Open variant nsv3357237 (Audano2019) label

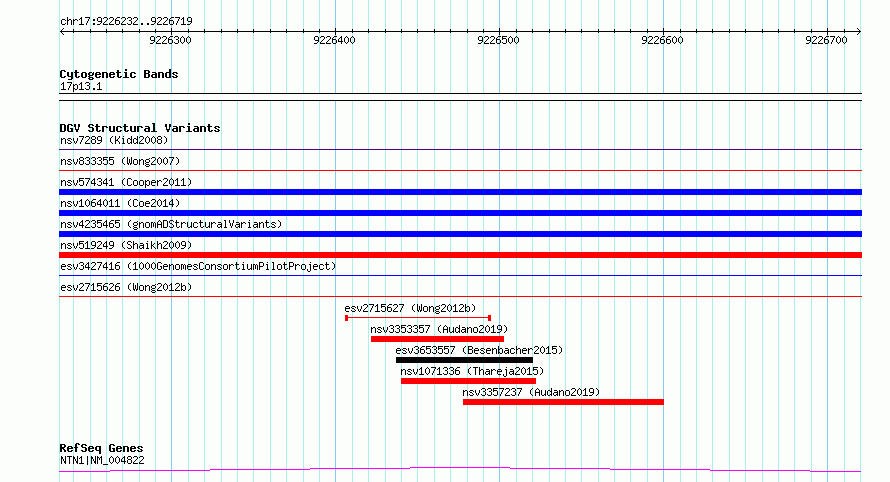point(531,392)
